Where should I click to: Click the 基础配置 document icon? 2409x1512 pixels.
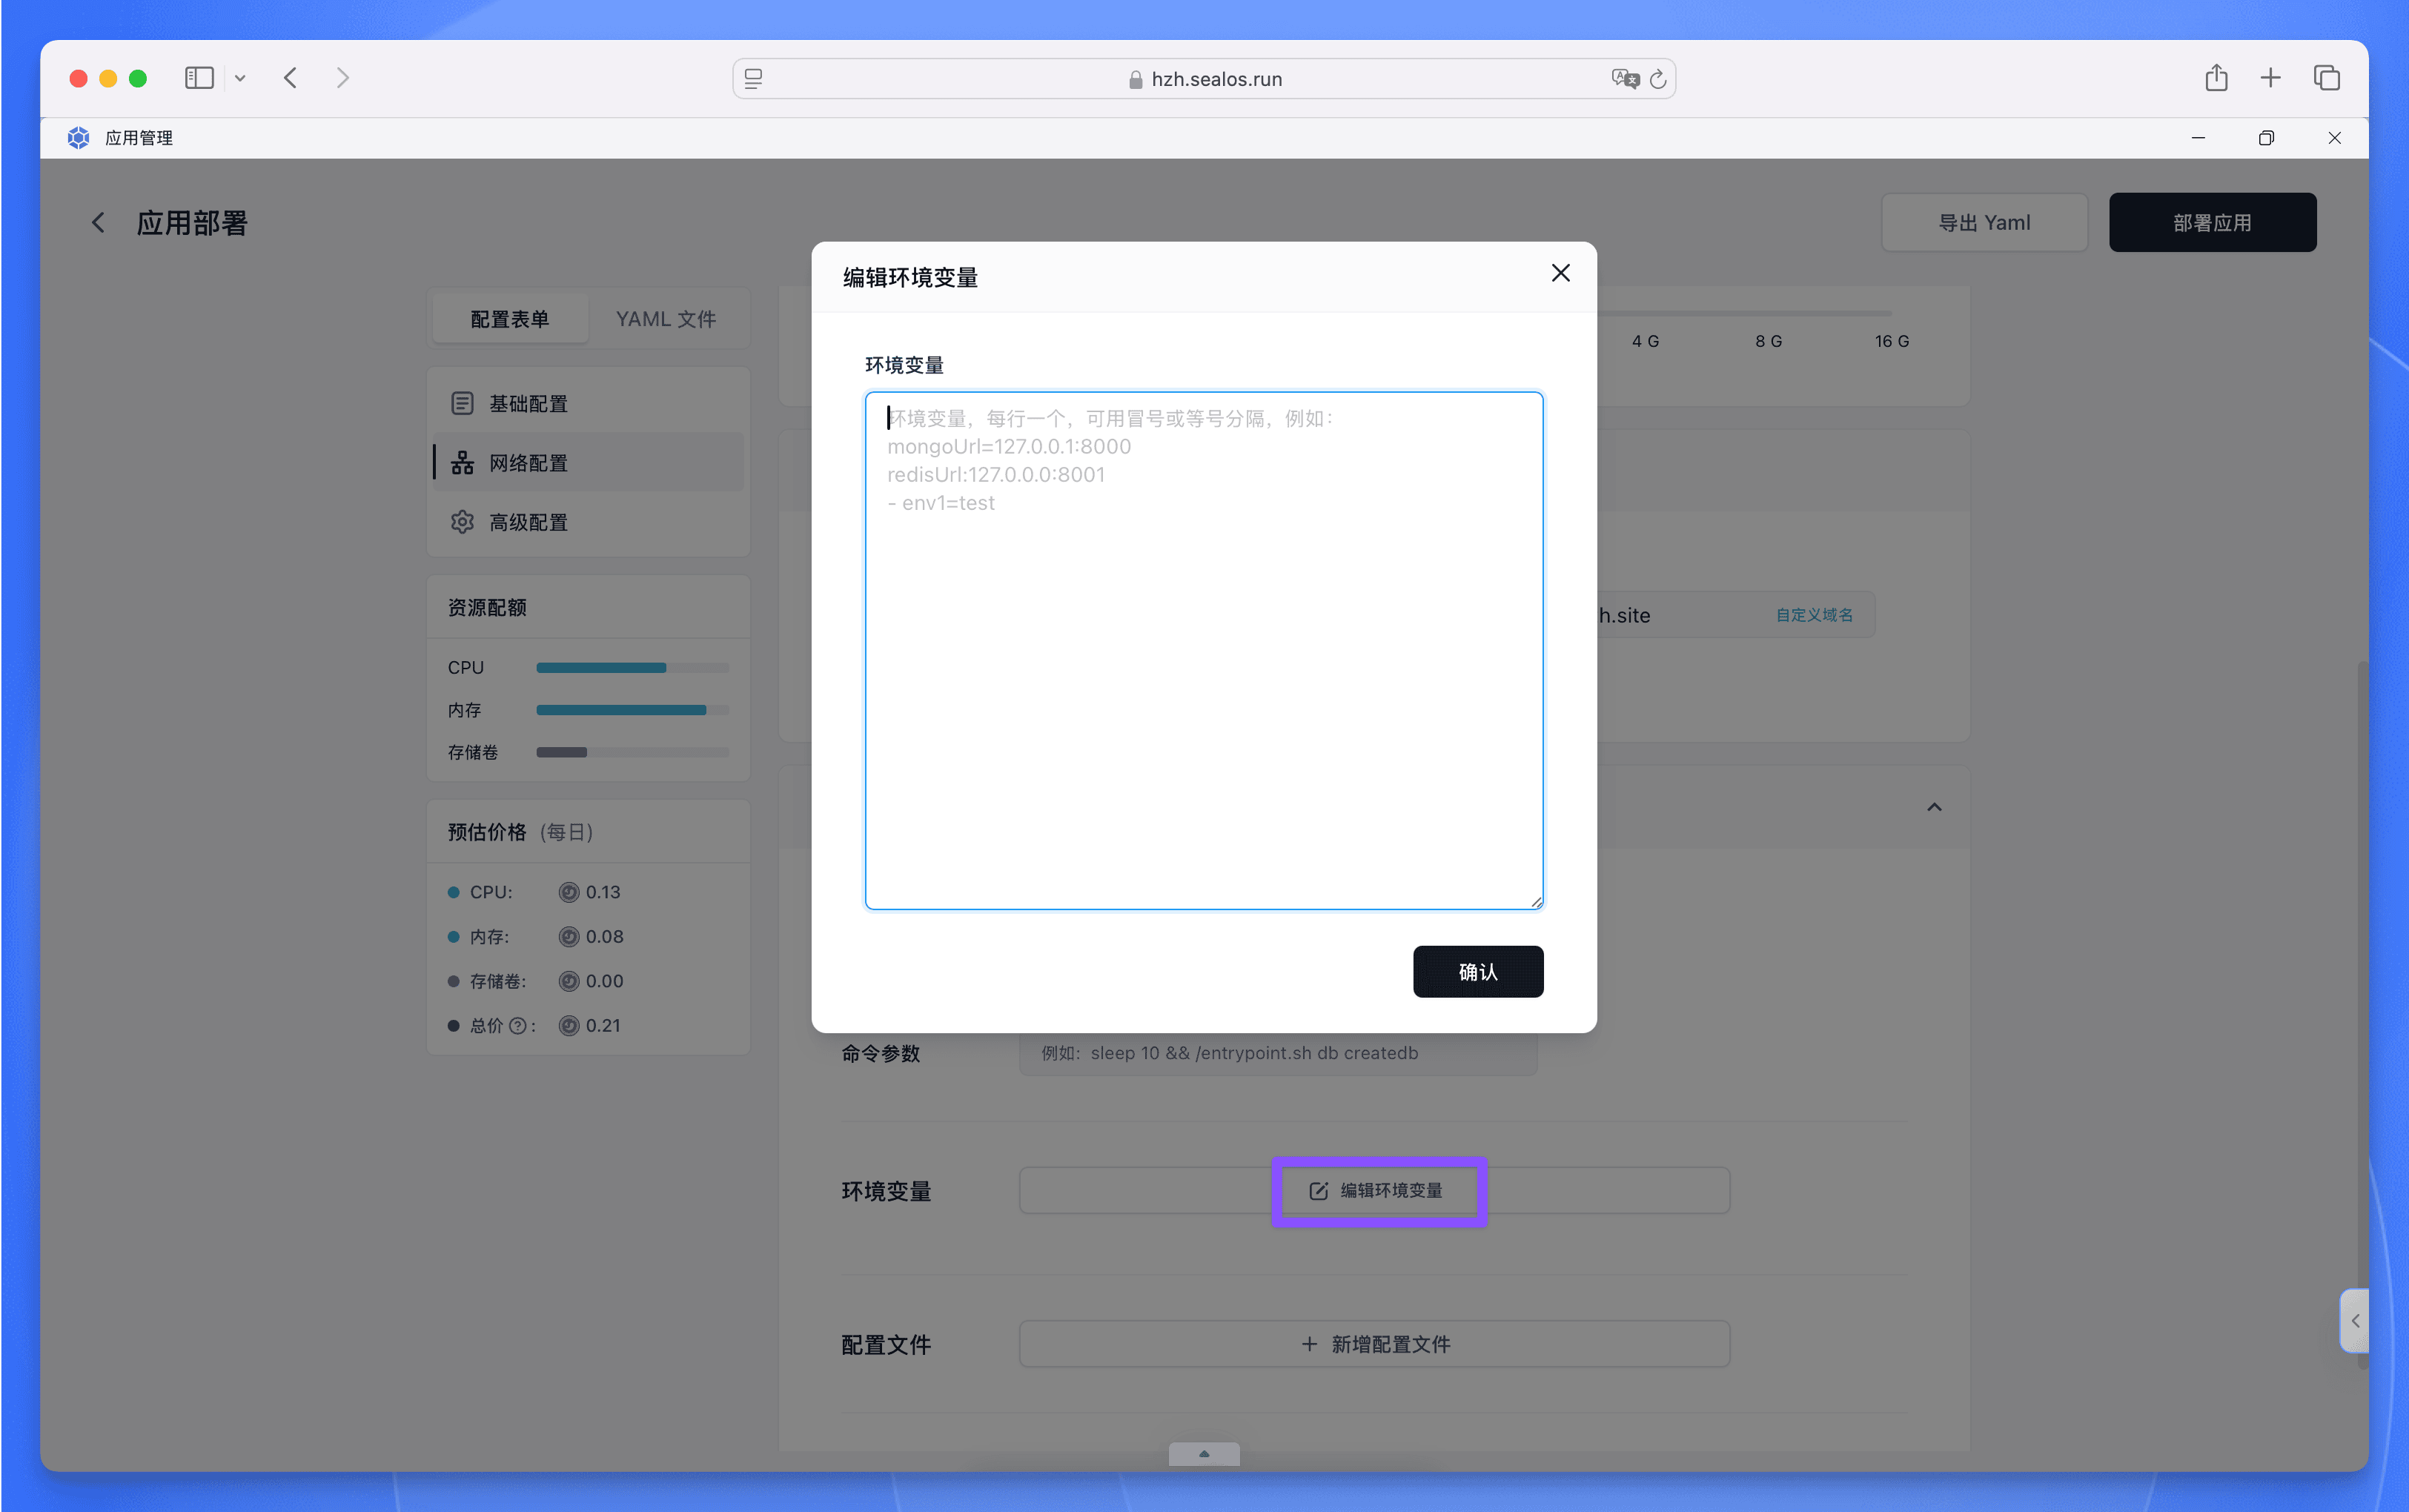click(x=461, y=403)
